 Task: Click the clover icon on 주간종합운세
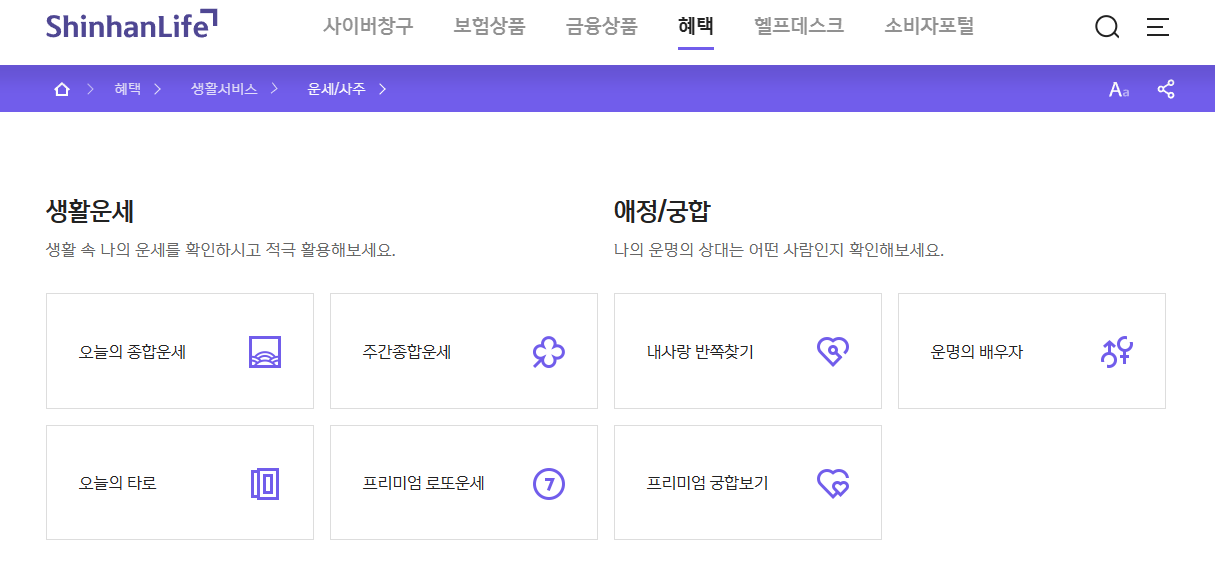[548, 351]
